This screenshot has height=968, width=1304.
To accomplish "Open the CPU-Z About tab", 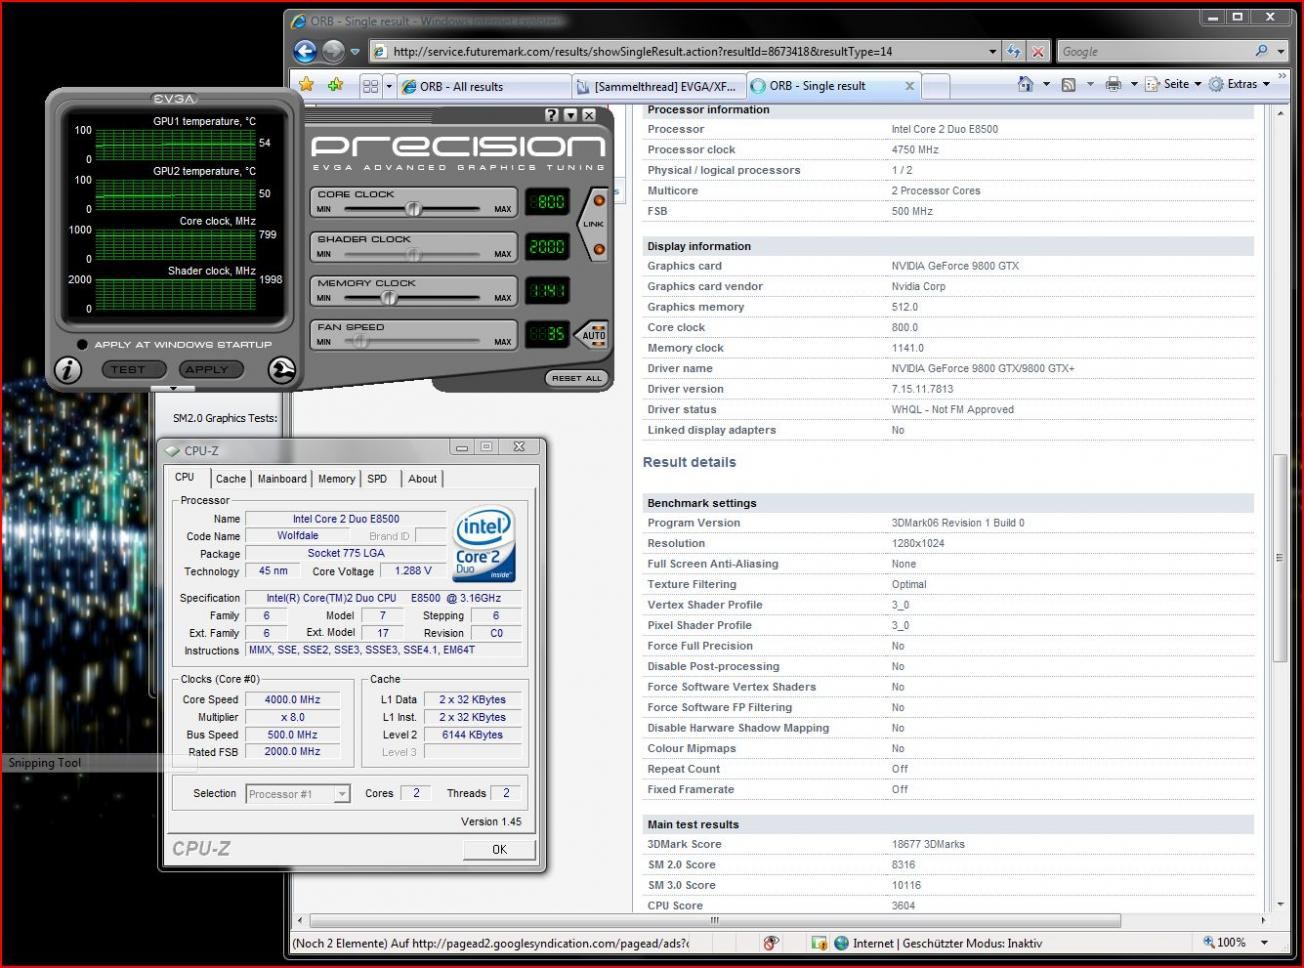I will pos(423,479).
